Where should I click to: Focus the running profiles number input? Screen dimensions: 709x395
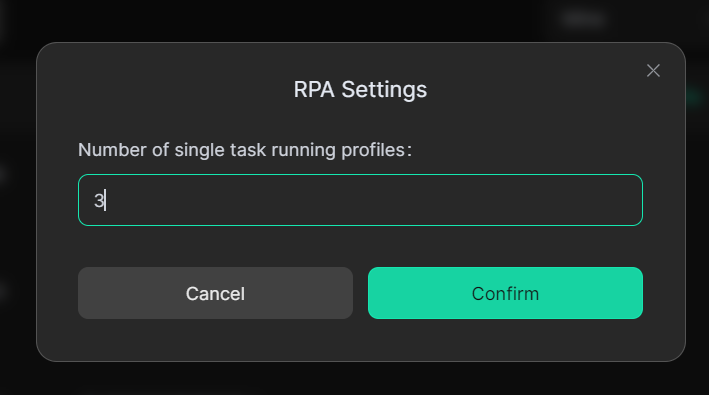(360, 200)
